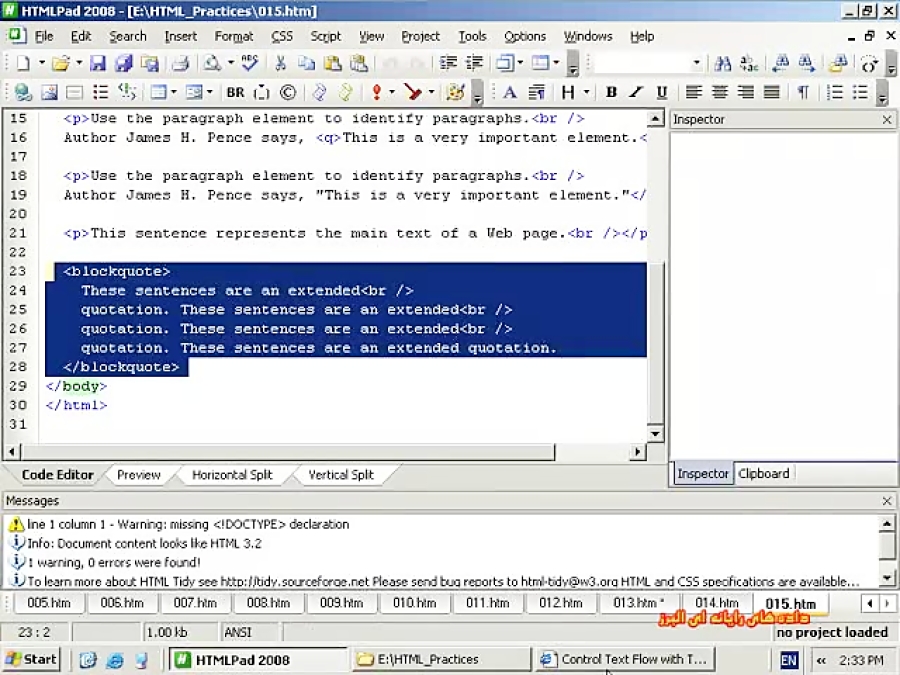
Task: Apply italic formatting
Action: tap(635, 92)
